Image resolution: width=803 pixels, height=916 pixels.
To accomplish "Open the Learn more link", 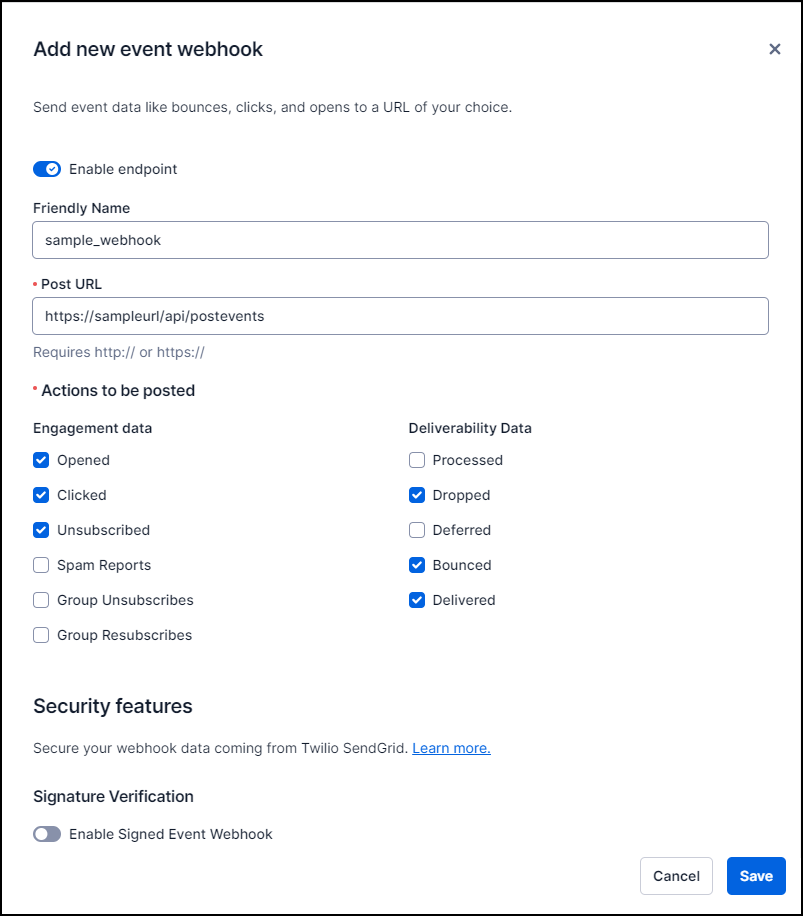I will pyautogui.click(x=451, y=748).
